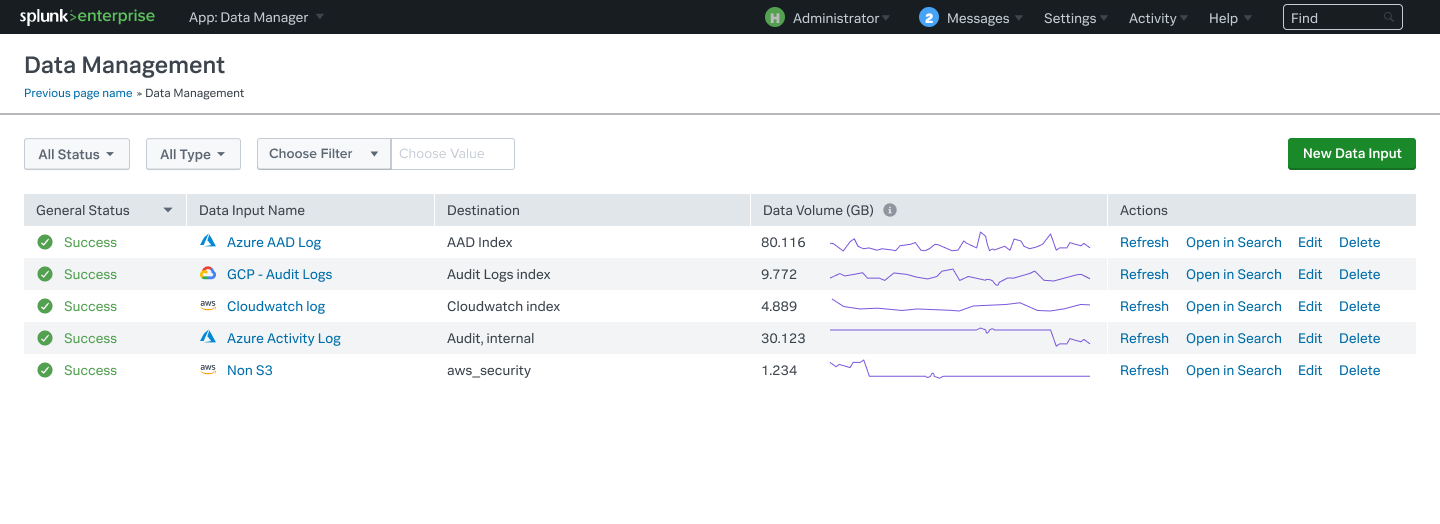This screenshot has width=1440, height=524.
Task: Edit the Cloudwatch log input
Action: pyautogui.click(x=1310, y=306)
